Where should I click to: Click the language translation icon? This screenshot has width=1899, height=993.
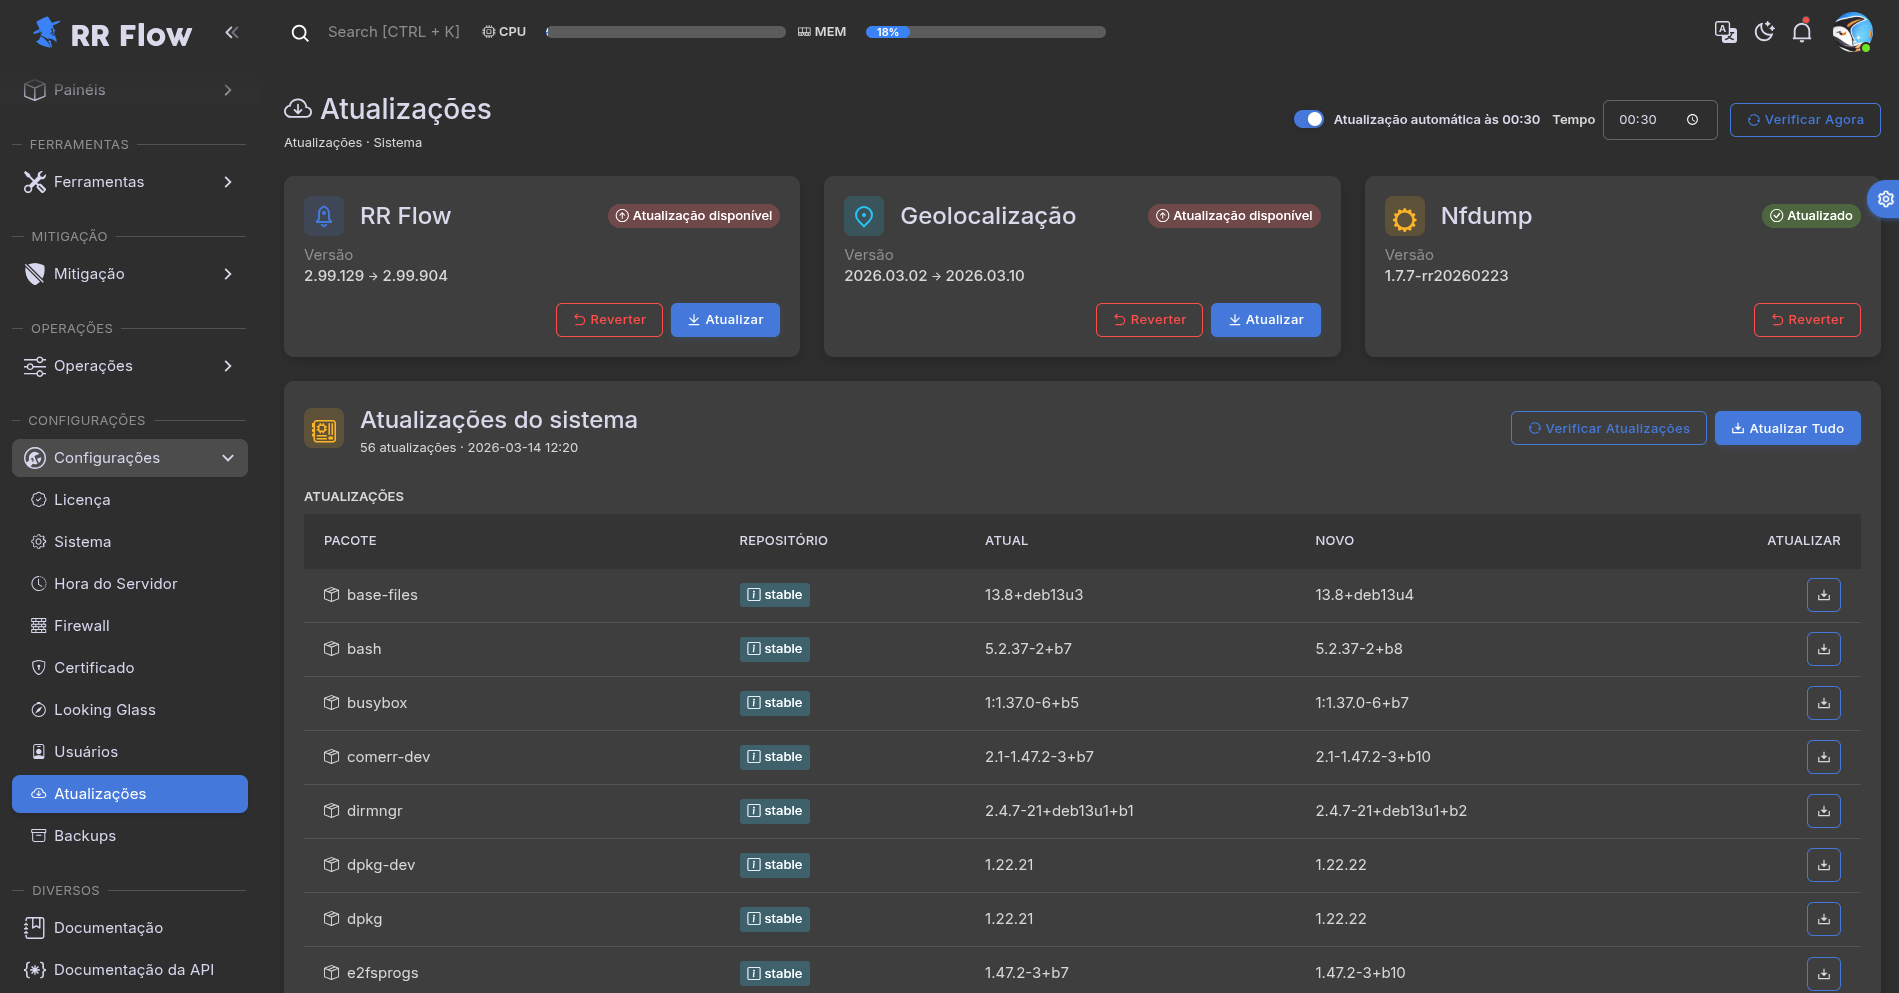pos(1725,32)
